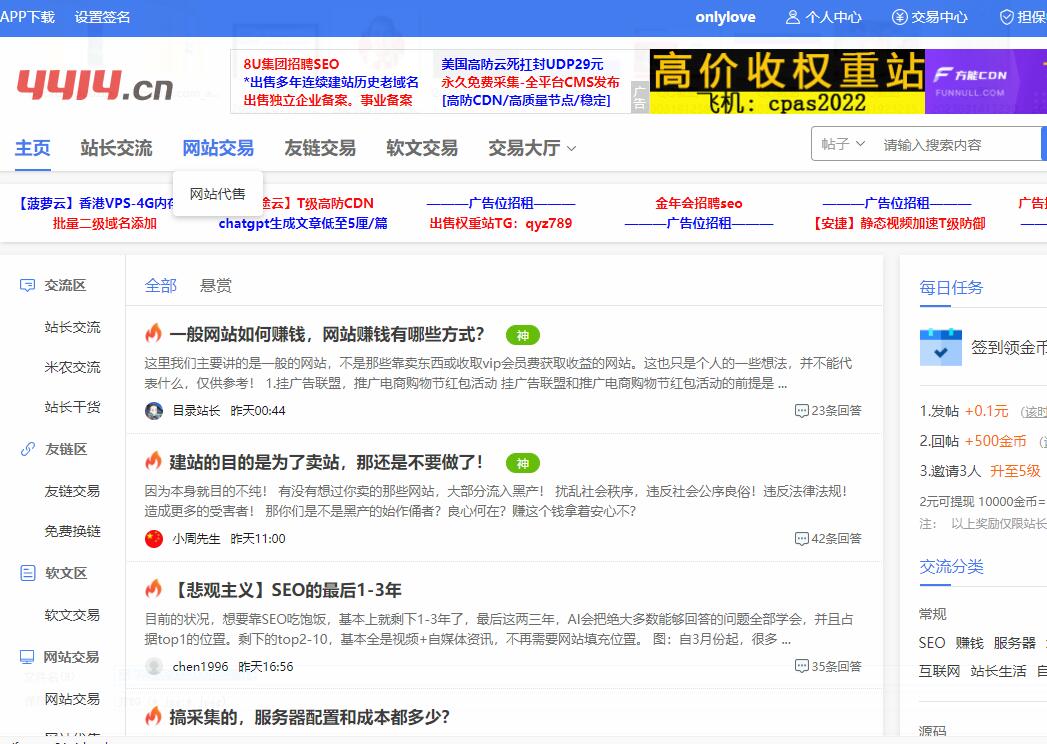
Task: Open the 站长交流 navigation menu item
Action: (116, 148)
